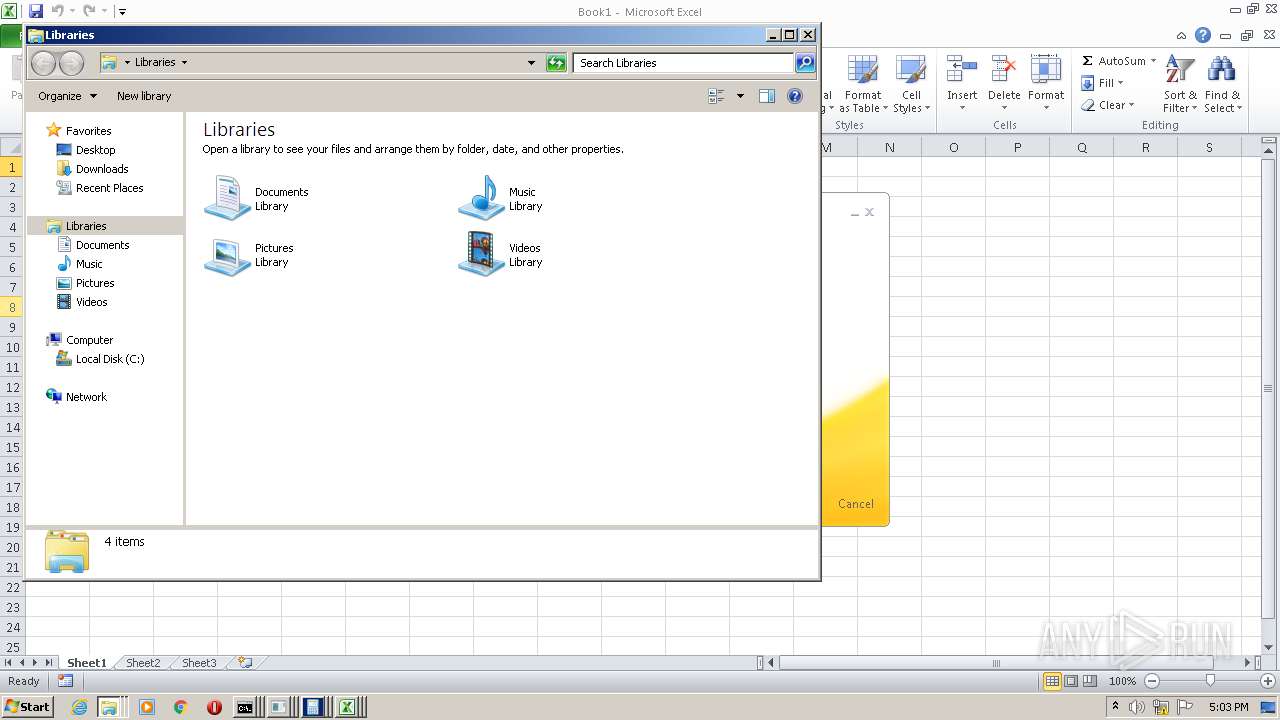Image resolution: width=1280 pixels, height=720 pixels.
Task: Go back in Libraries explorer window
Action: pyautogui.click(x=43, y=63)
